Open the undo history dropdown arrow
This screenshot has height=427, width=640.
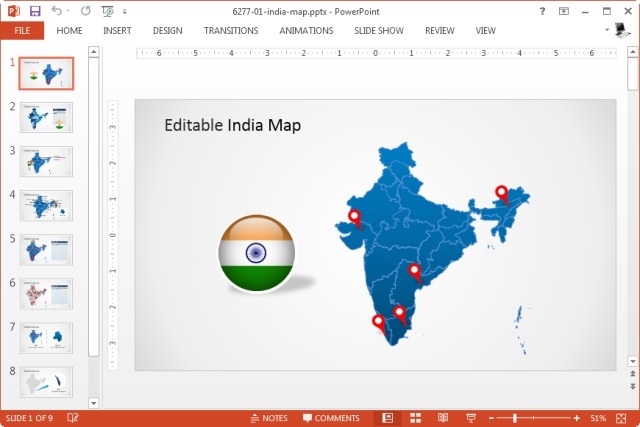68,11
